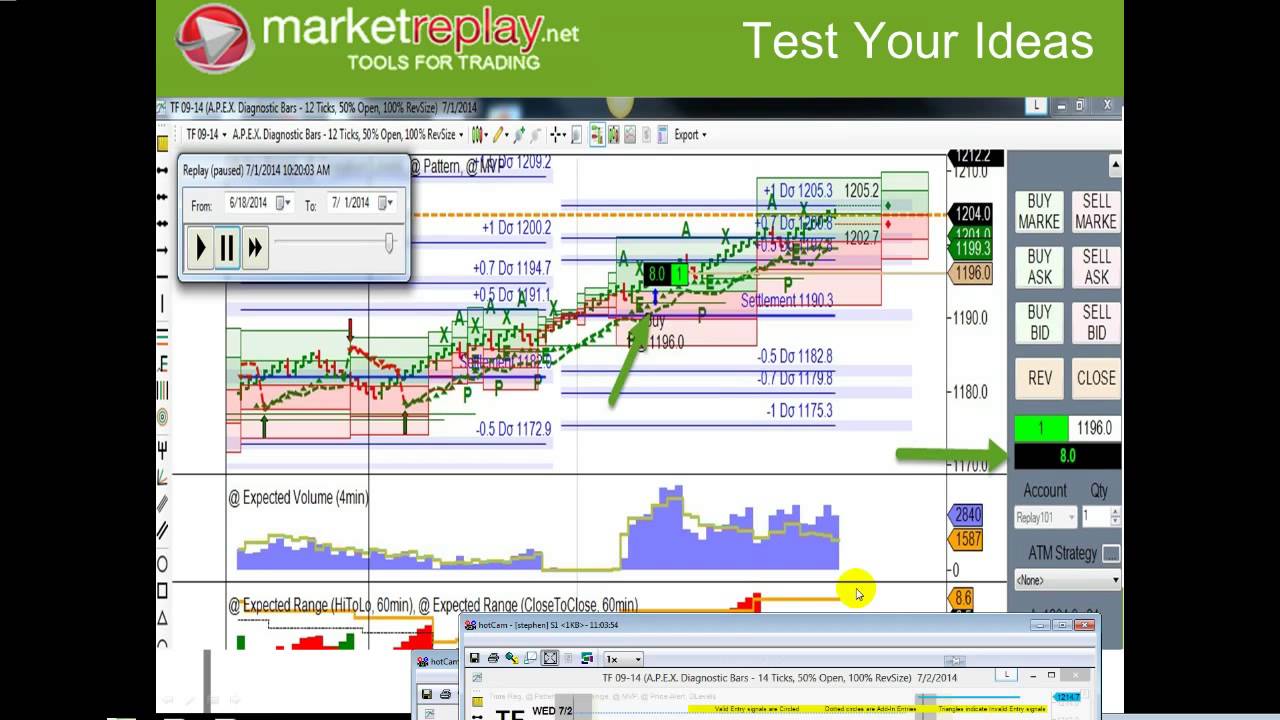Screen dimensions: 1280x720
Task: Click the hotCam screens icon beside zoom
Action: click(587, 658)
